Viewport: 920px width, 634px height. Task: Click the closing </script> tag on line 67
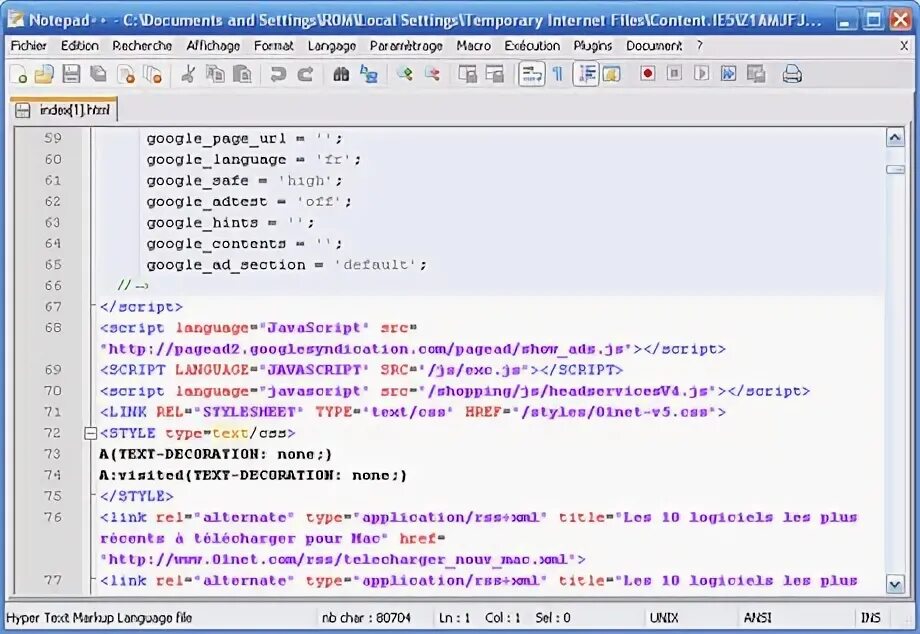(141, 307)
